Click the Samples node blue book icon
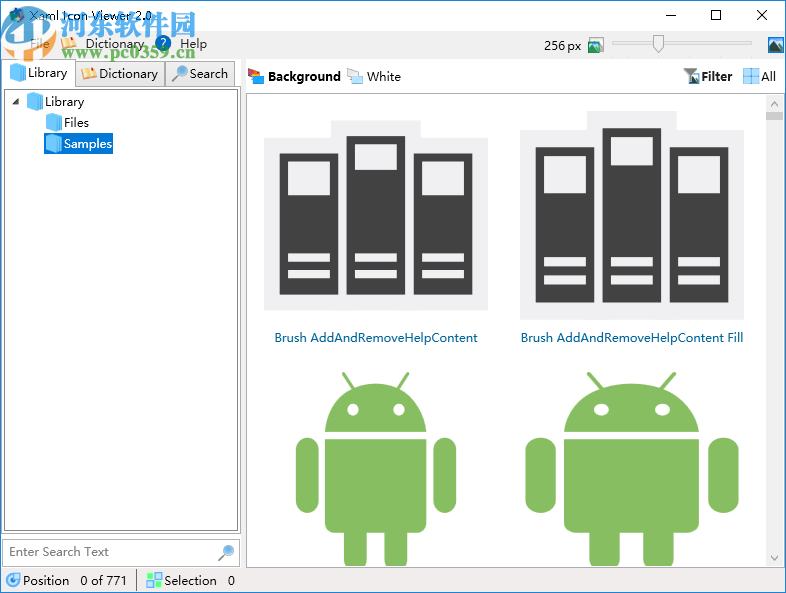The height and width of the screenshot is (593, 786). pyautogui.click(x=54, y=144)
